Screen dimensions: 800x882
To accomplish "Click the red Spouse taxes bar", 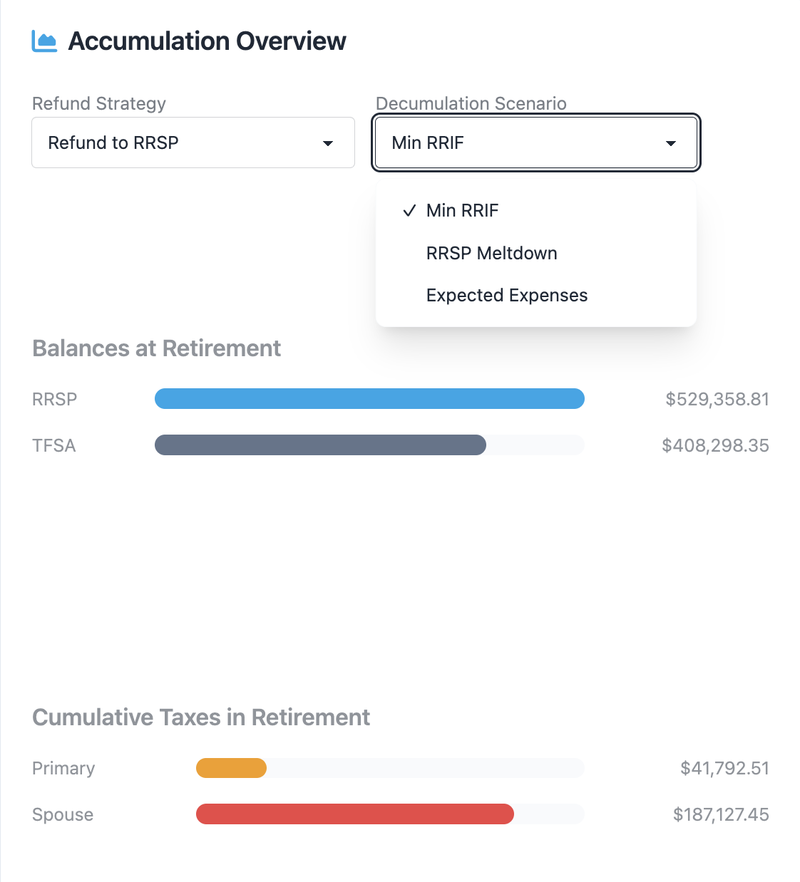I will (354, 814).
